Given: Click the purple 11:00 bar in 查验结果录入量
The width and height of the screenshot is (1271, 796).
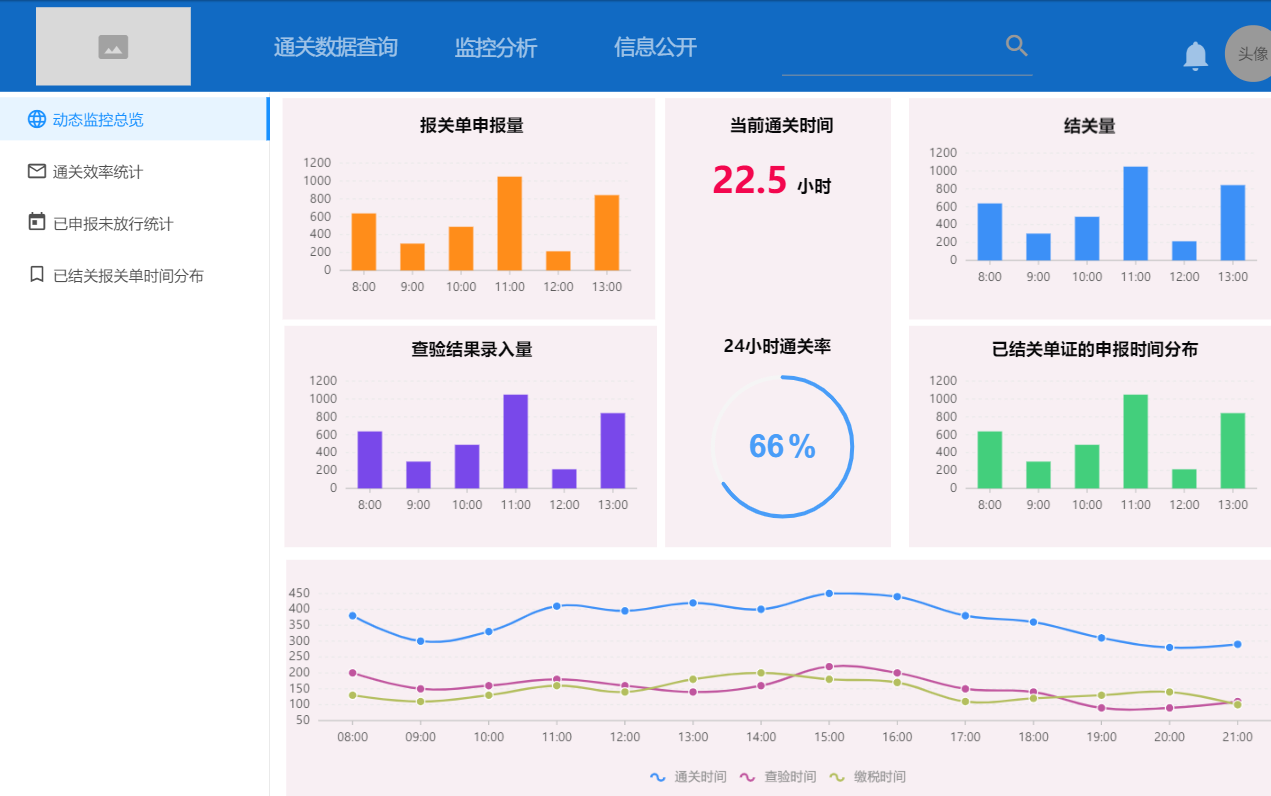Looking at the screenshot, I should coord(516,441).
